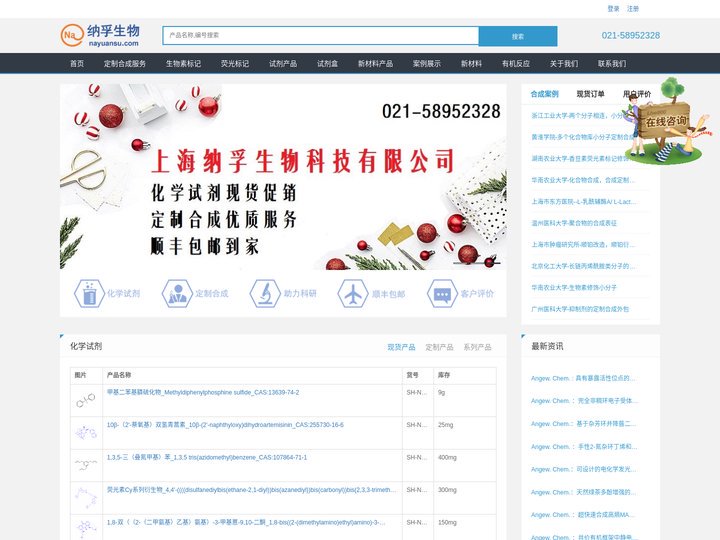Open the 新材料产品 menu item
This screenshot has height=540, width=720.
pos(375,64)
